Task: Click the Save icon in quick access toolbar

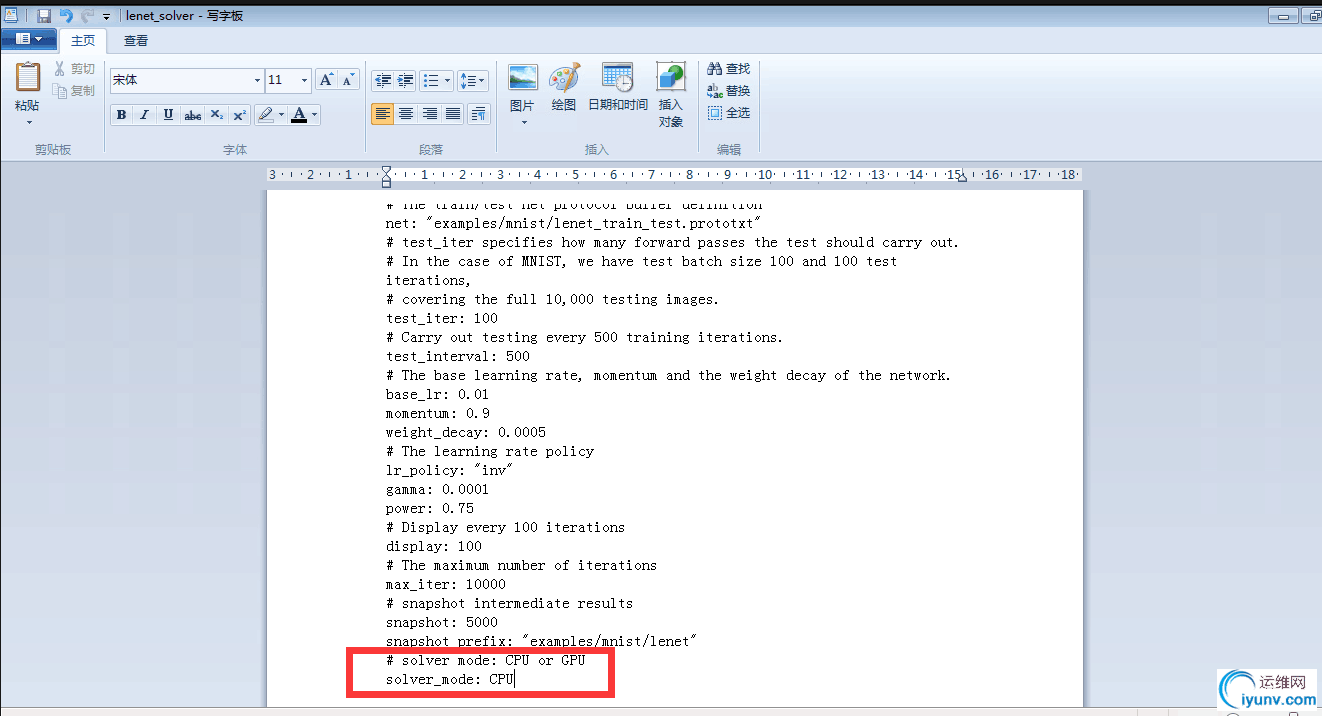Action: [44, 15]
